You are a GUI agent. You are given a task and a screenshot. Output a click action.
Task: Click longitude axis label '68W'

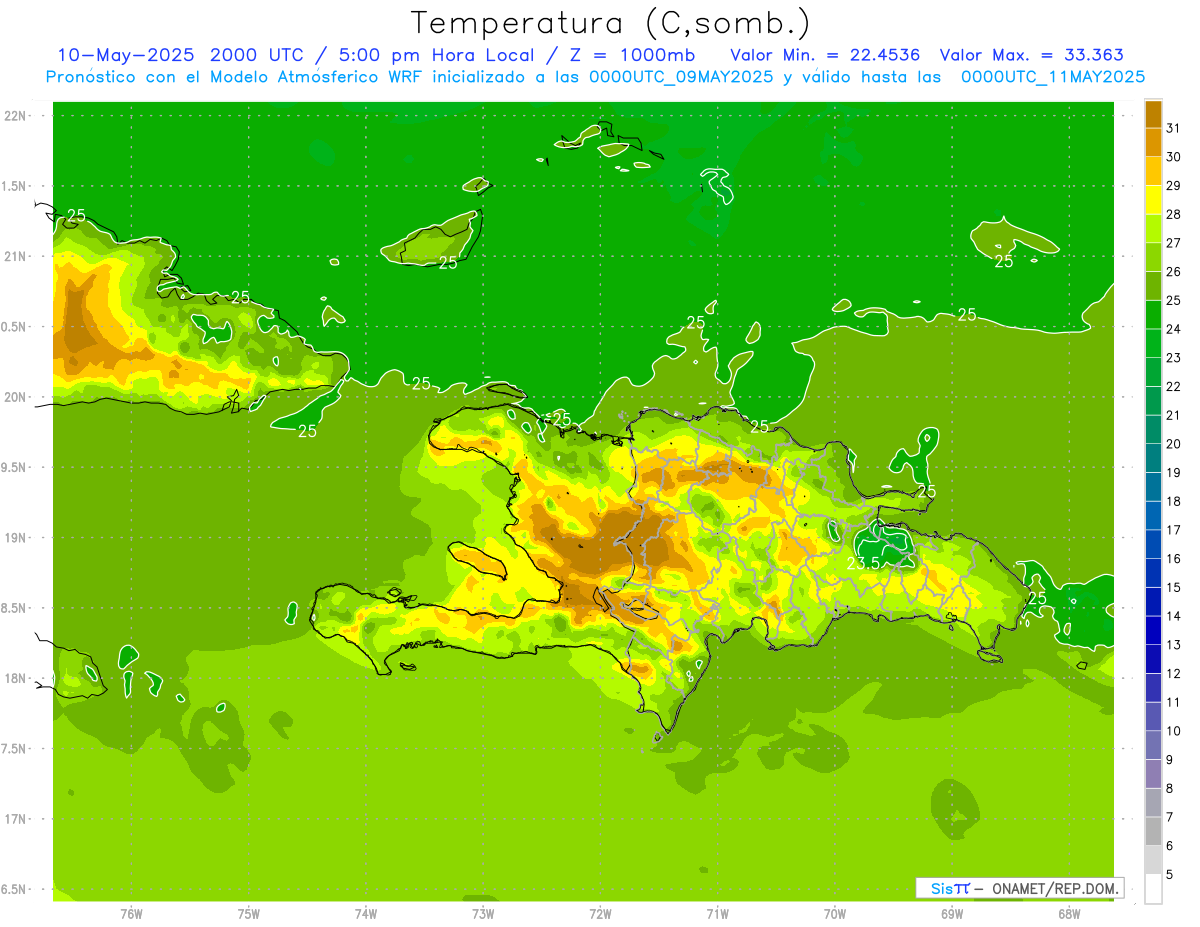[1068, 914]
